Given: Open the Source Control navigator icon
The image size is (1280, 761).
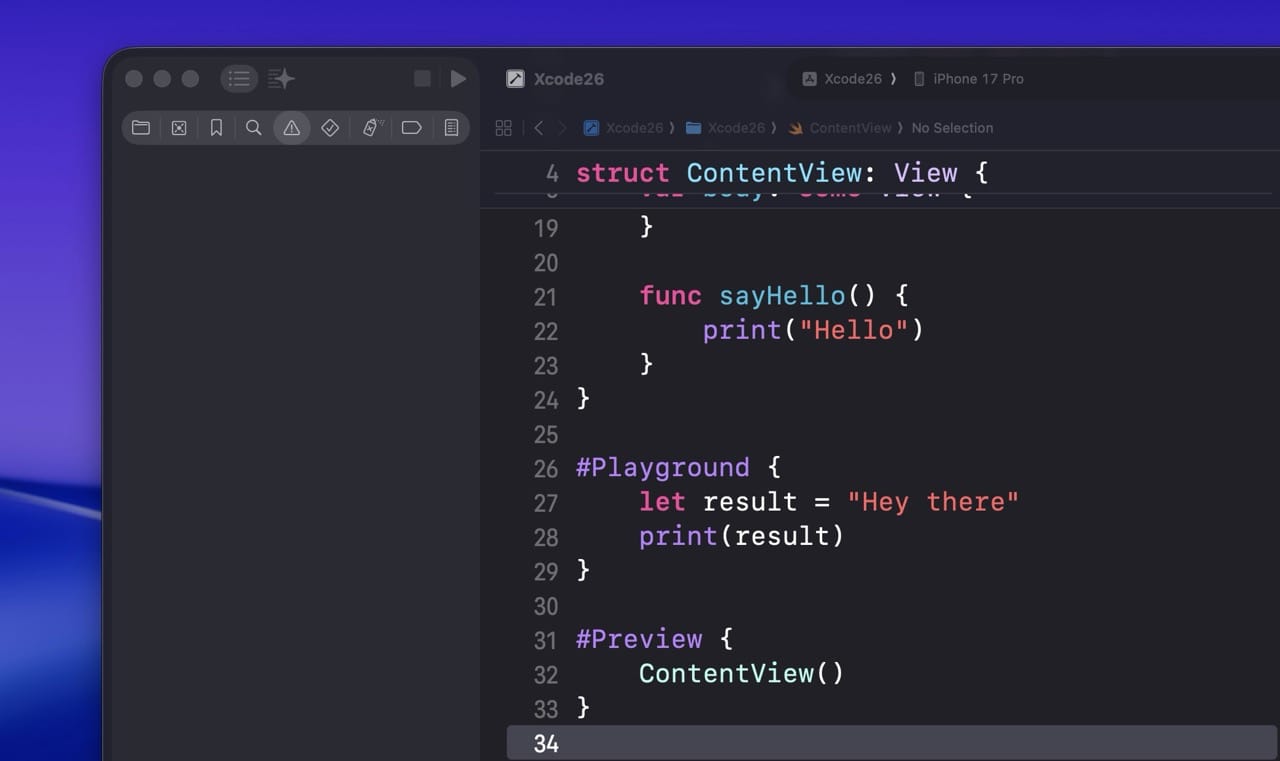Looking at the screenshot, I should [x=179, y=128].
